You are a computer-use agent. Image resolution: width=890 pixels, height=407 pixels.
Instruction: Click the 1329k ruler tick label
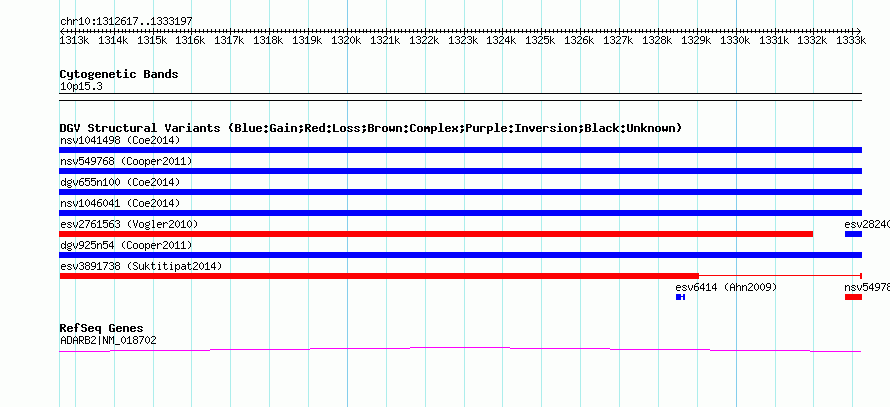(x=695, y=40)
